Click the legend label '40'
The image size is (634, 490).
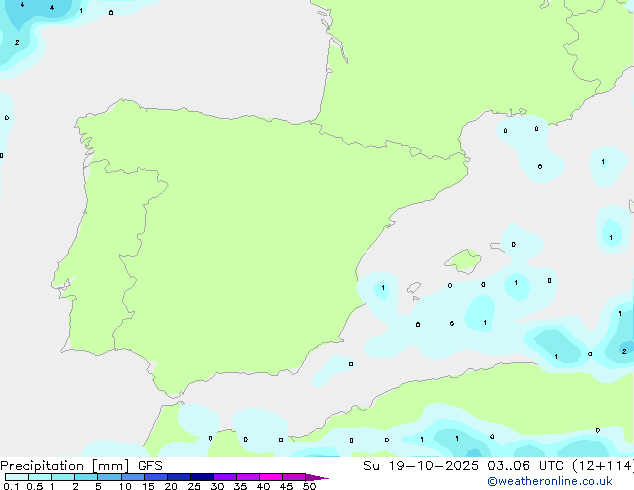click(263, 486)
